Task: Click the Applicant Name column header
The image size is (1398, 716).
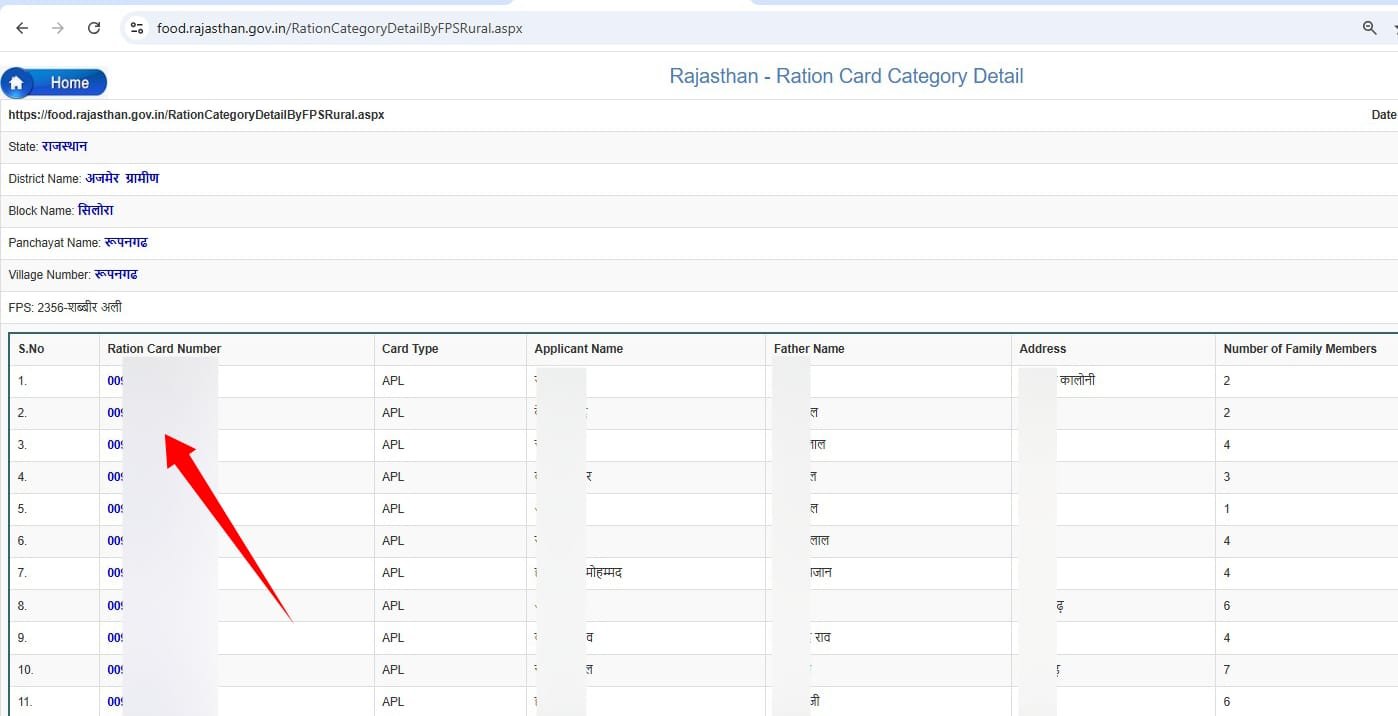Action: pyautogui.click(x=578, y=349)
